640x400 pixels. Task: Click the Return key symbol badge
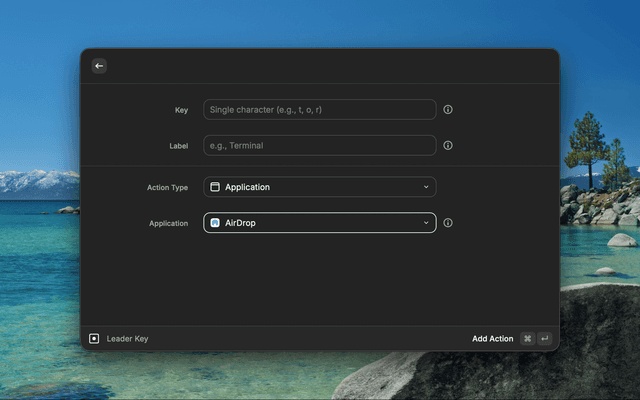tap(544, 339)
